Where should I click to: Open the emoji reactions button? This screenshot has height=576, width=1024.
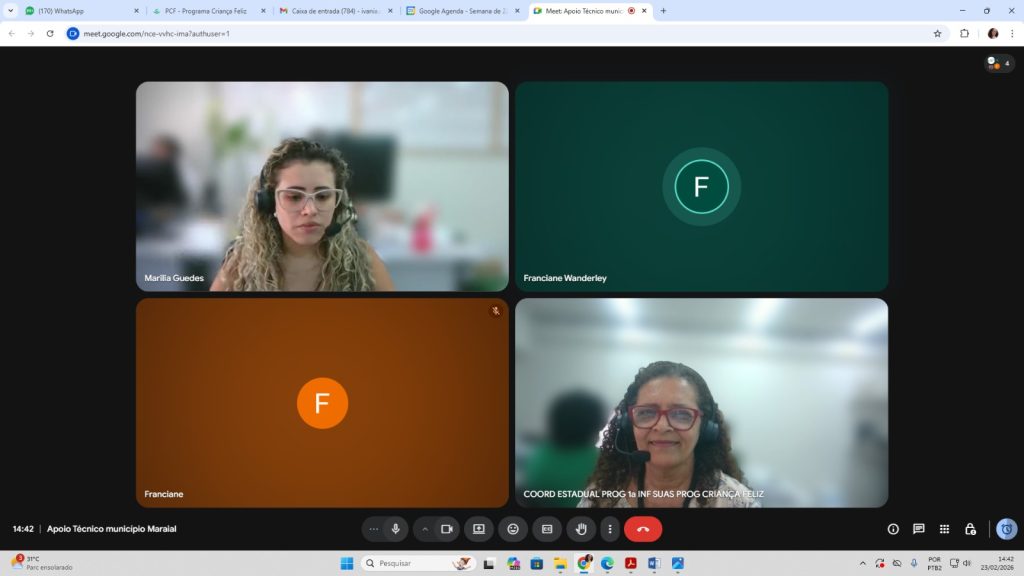point(513,529)
